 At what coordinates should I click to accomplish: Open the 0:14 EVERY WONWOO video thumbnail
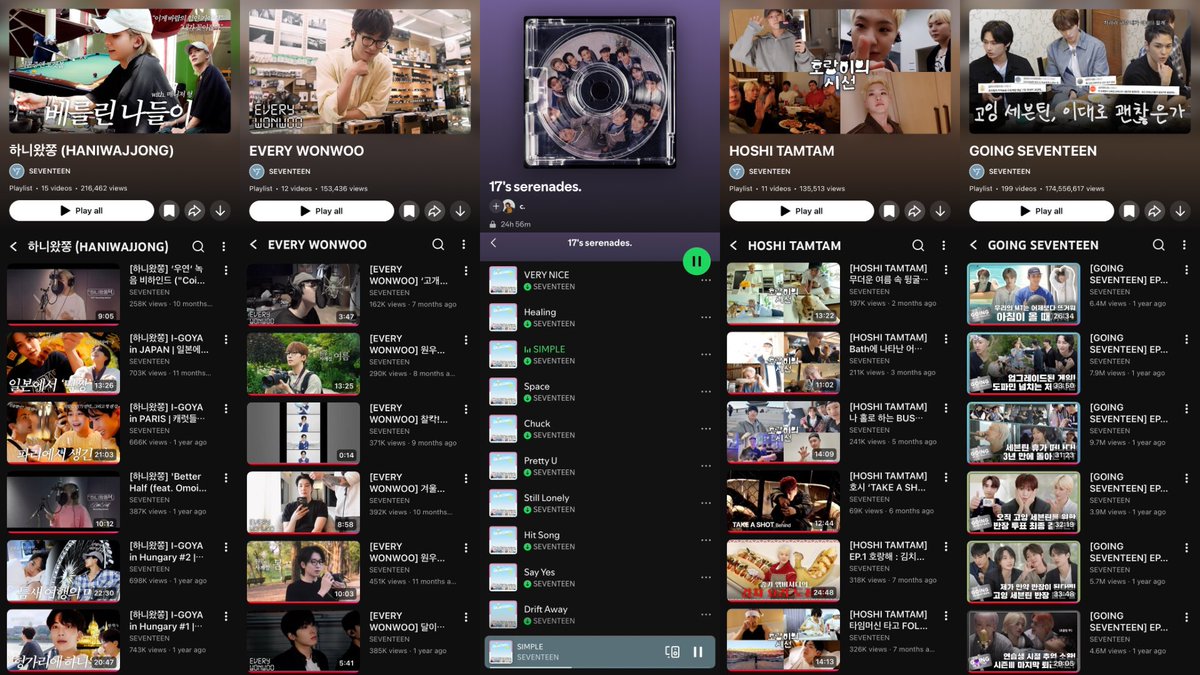pyautogui.click(x=303, y=433)
